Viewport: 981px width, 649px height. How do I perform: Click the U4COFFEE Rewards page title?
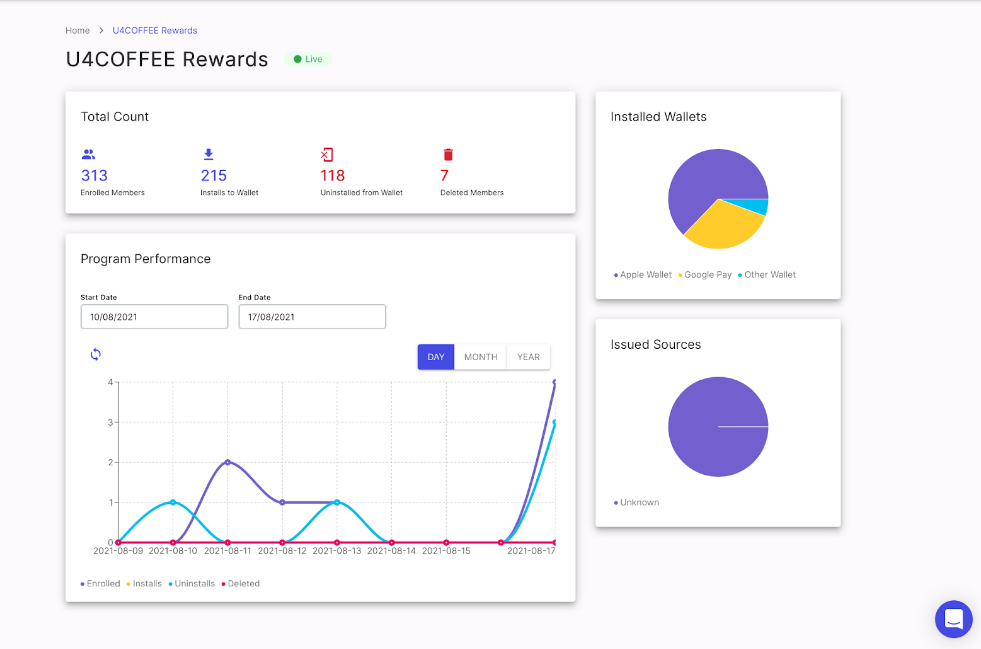pyautogui.click(x=167, y=59)
